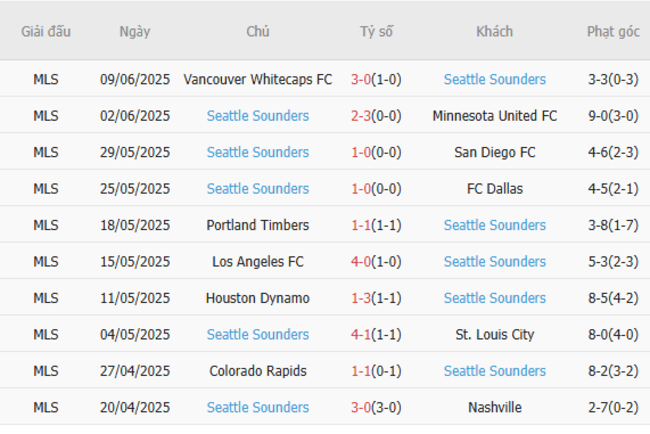This screenshot has height=434, width=650.
Task: Select Nashville in the away column
Action: pyautogui.click(x=494, y=408)
